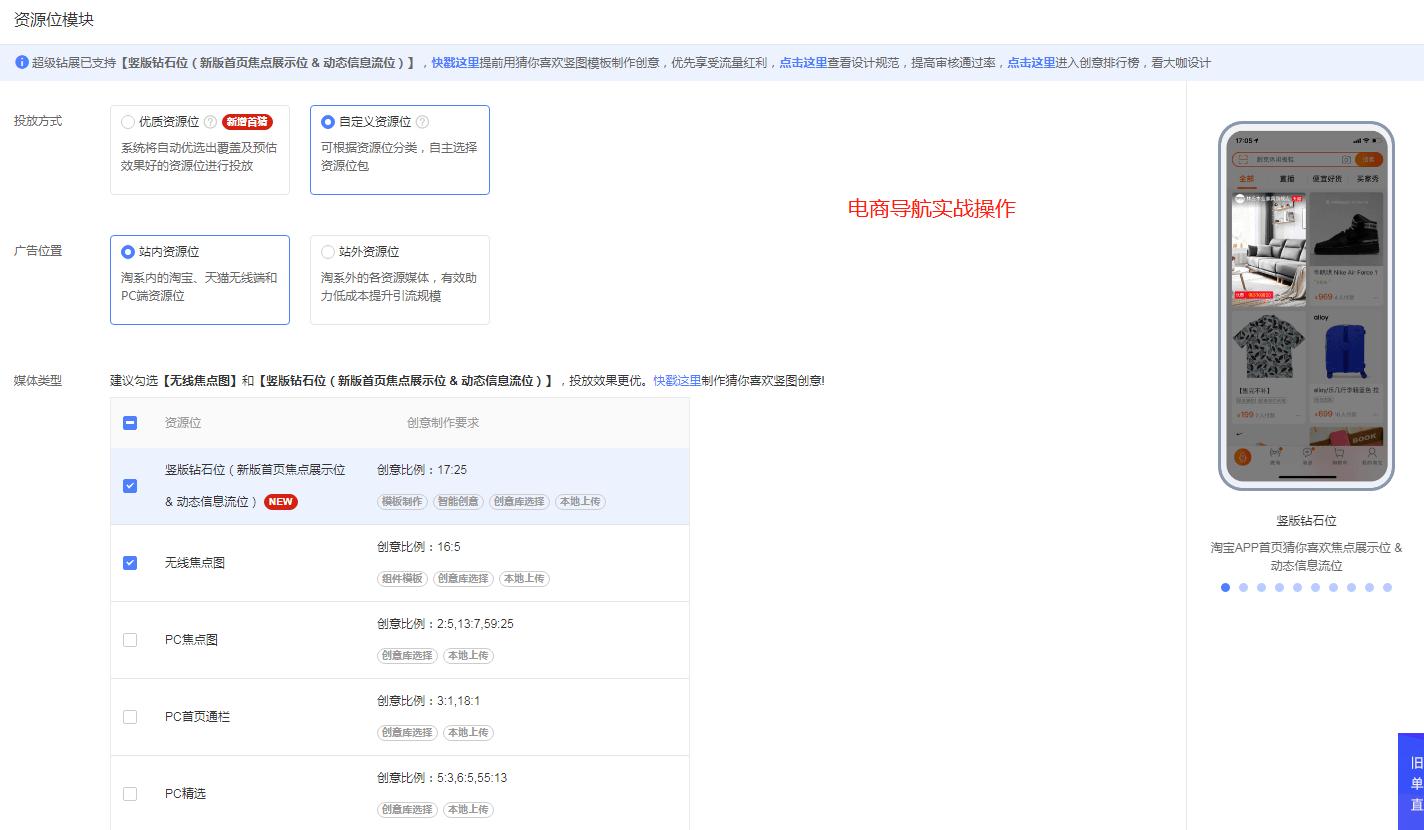Select the 站外资源位 radio option
1424x830 pixels.
327,251
